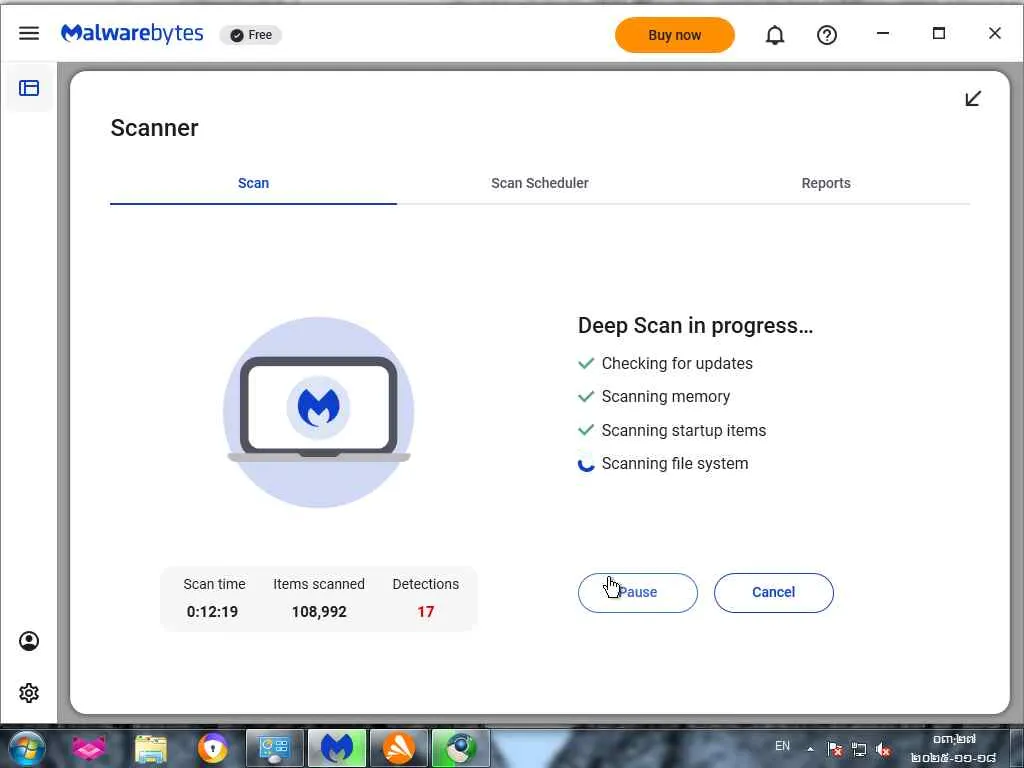This screenshot has height=768, width=1024.
Task: Open the taskbar clock and date
Action: pos(954,749)
